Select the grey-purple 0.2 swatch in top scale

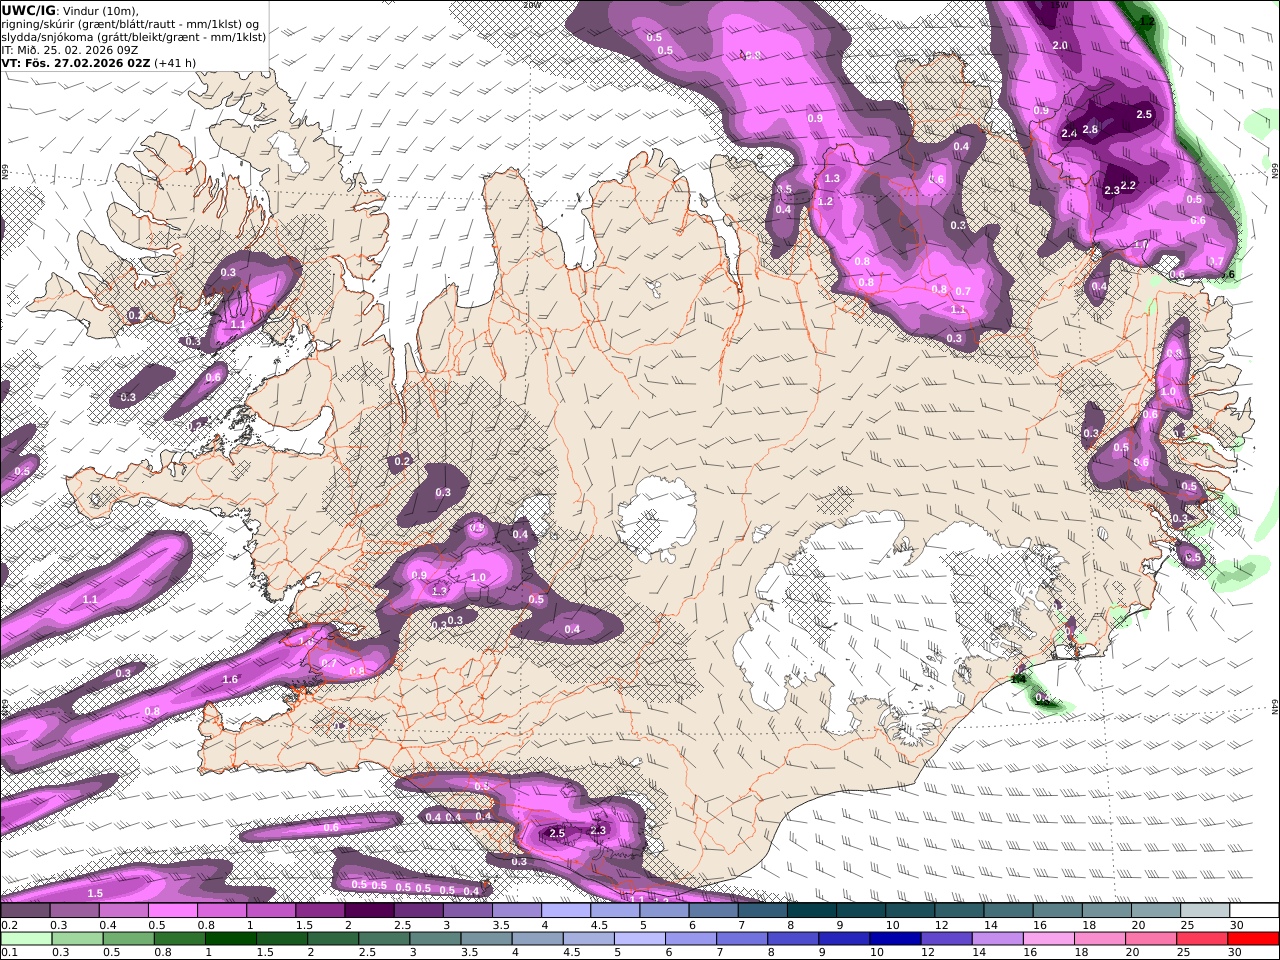click(25, 911)
